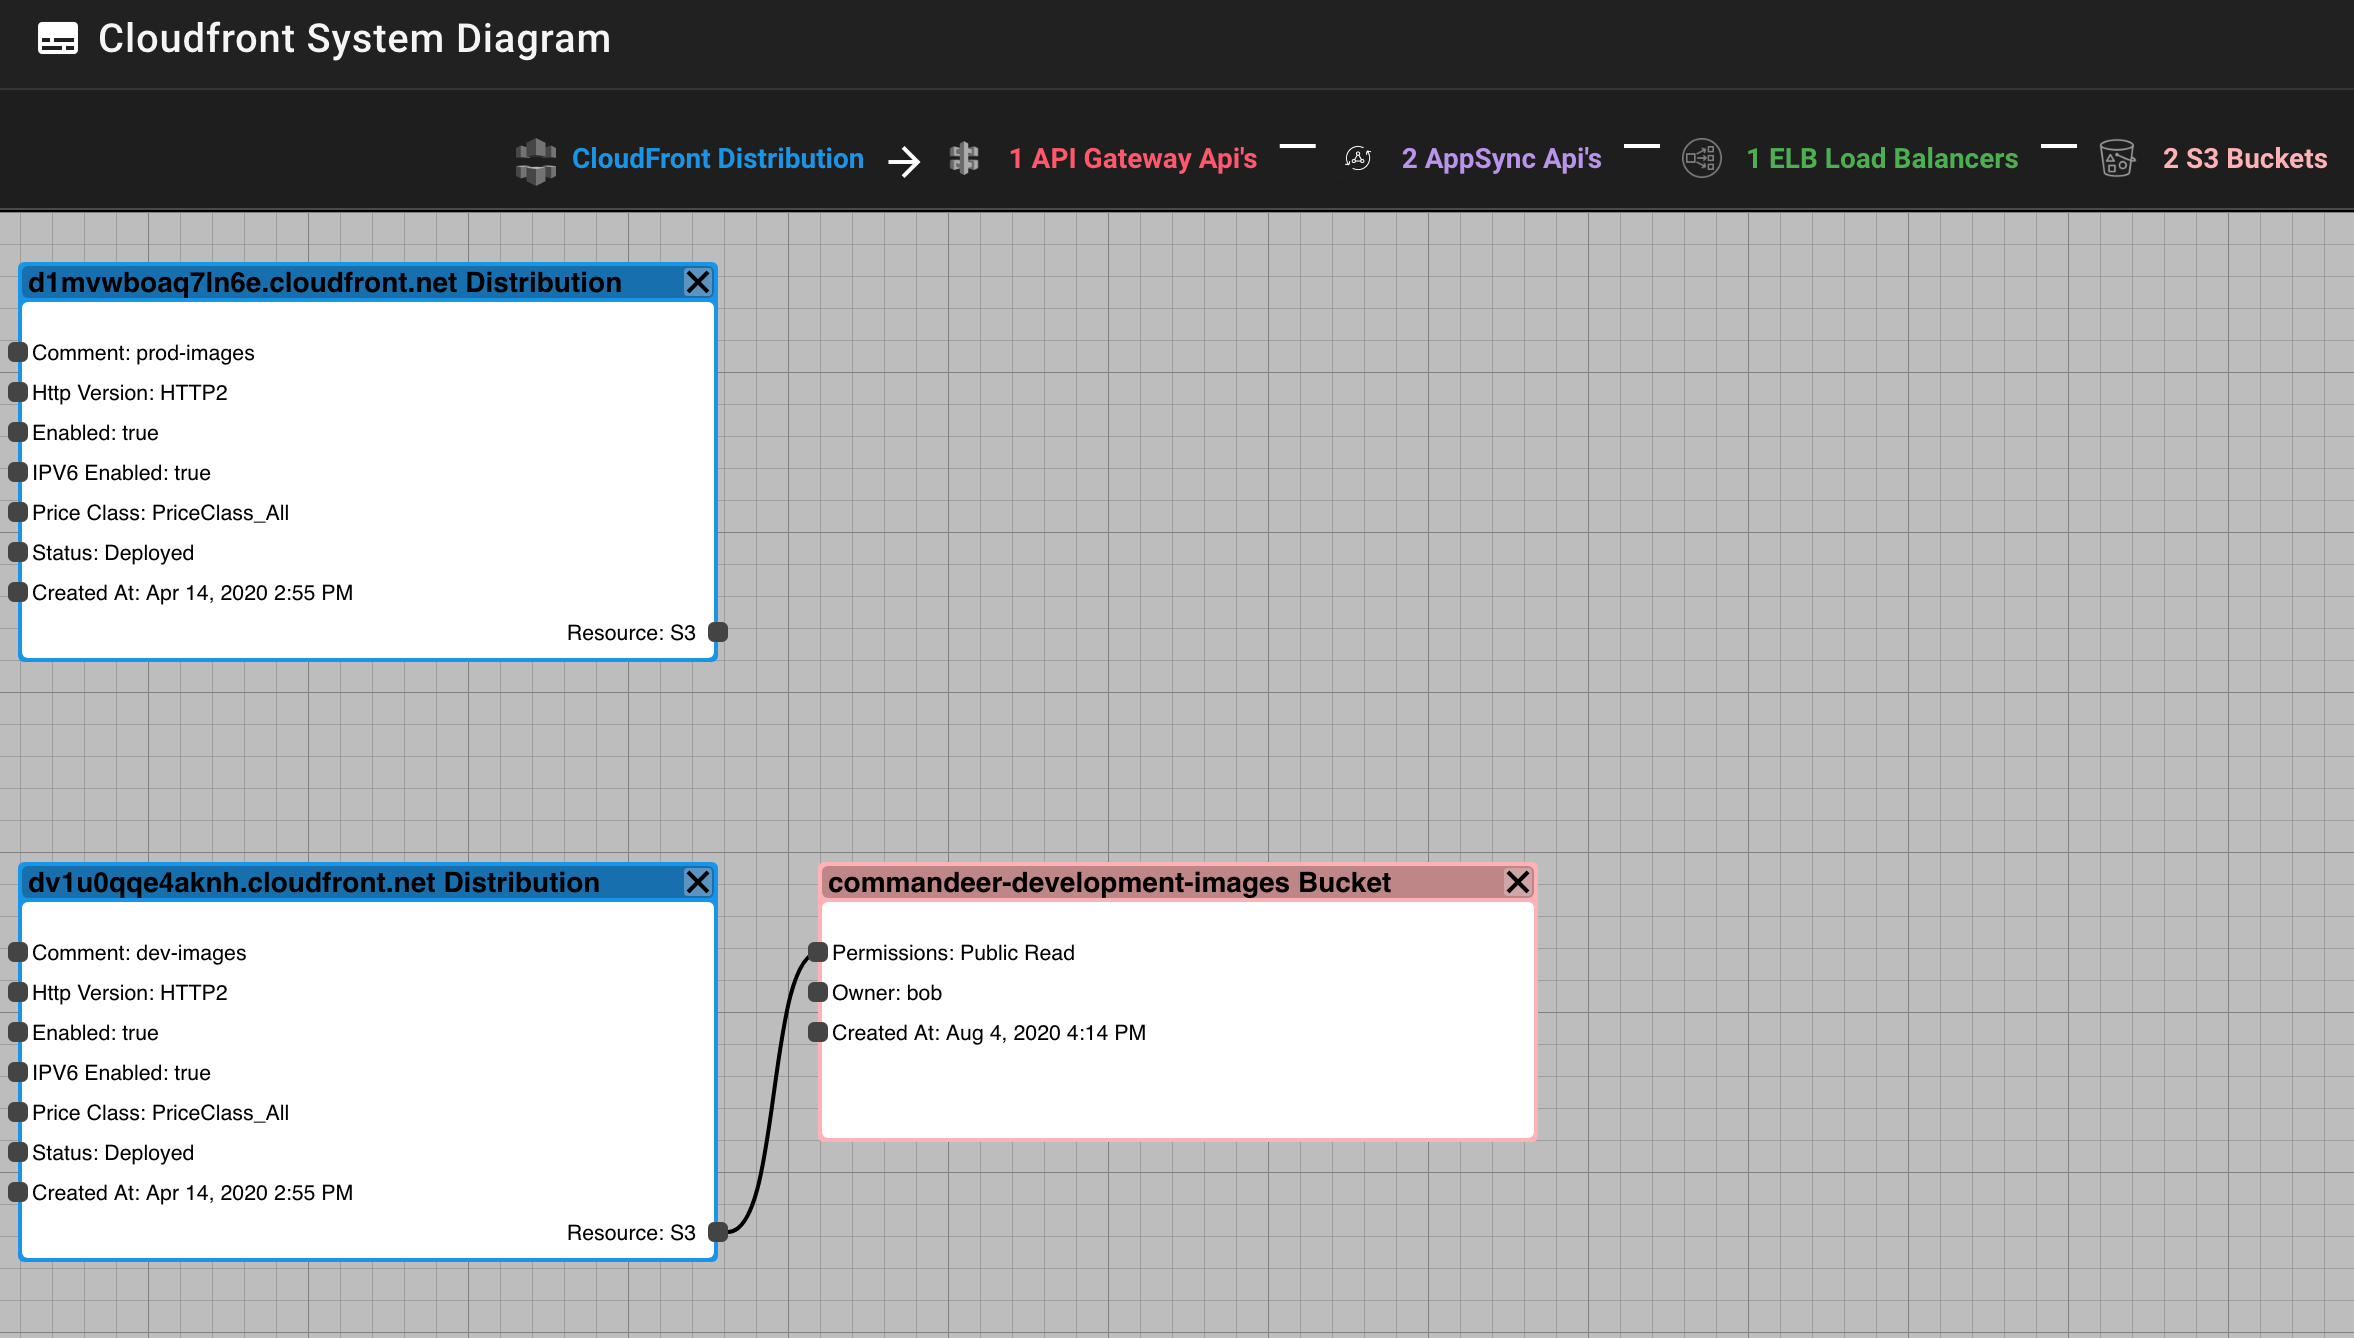Click the Cloudfront System Diagram header icon

[x=57, y=39]
